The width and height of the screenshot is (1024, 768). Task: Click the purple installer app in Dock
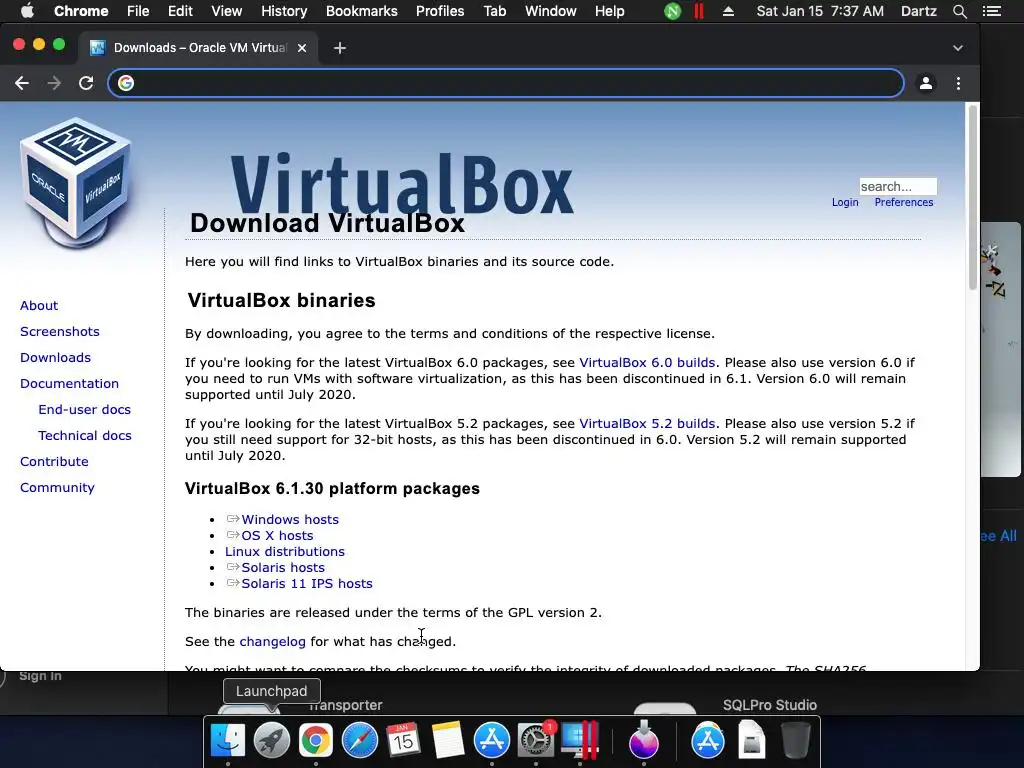tap(644, 741)
